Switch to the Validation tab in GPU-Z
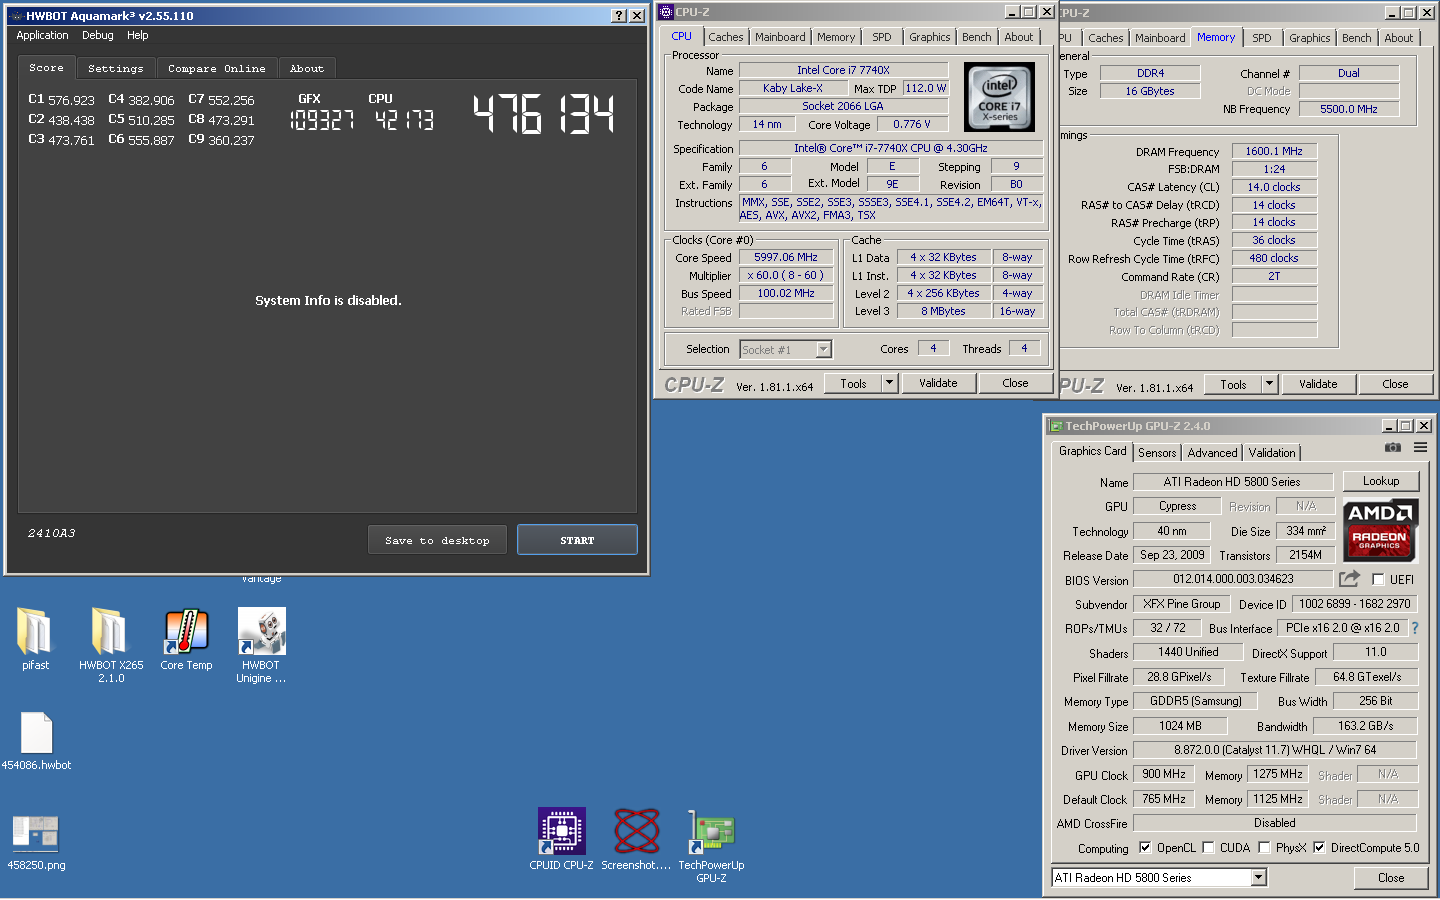Image resolution: width=1440 pixels, height=900 pixels. [x=1272, y=453]
